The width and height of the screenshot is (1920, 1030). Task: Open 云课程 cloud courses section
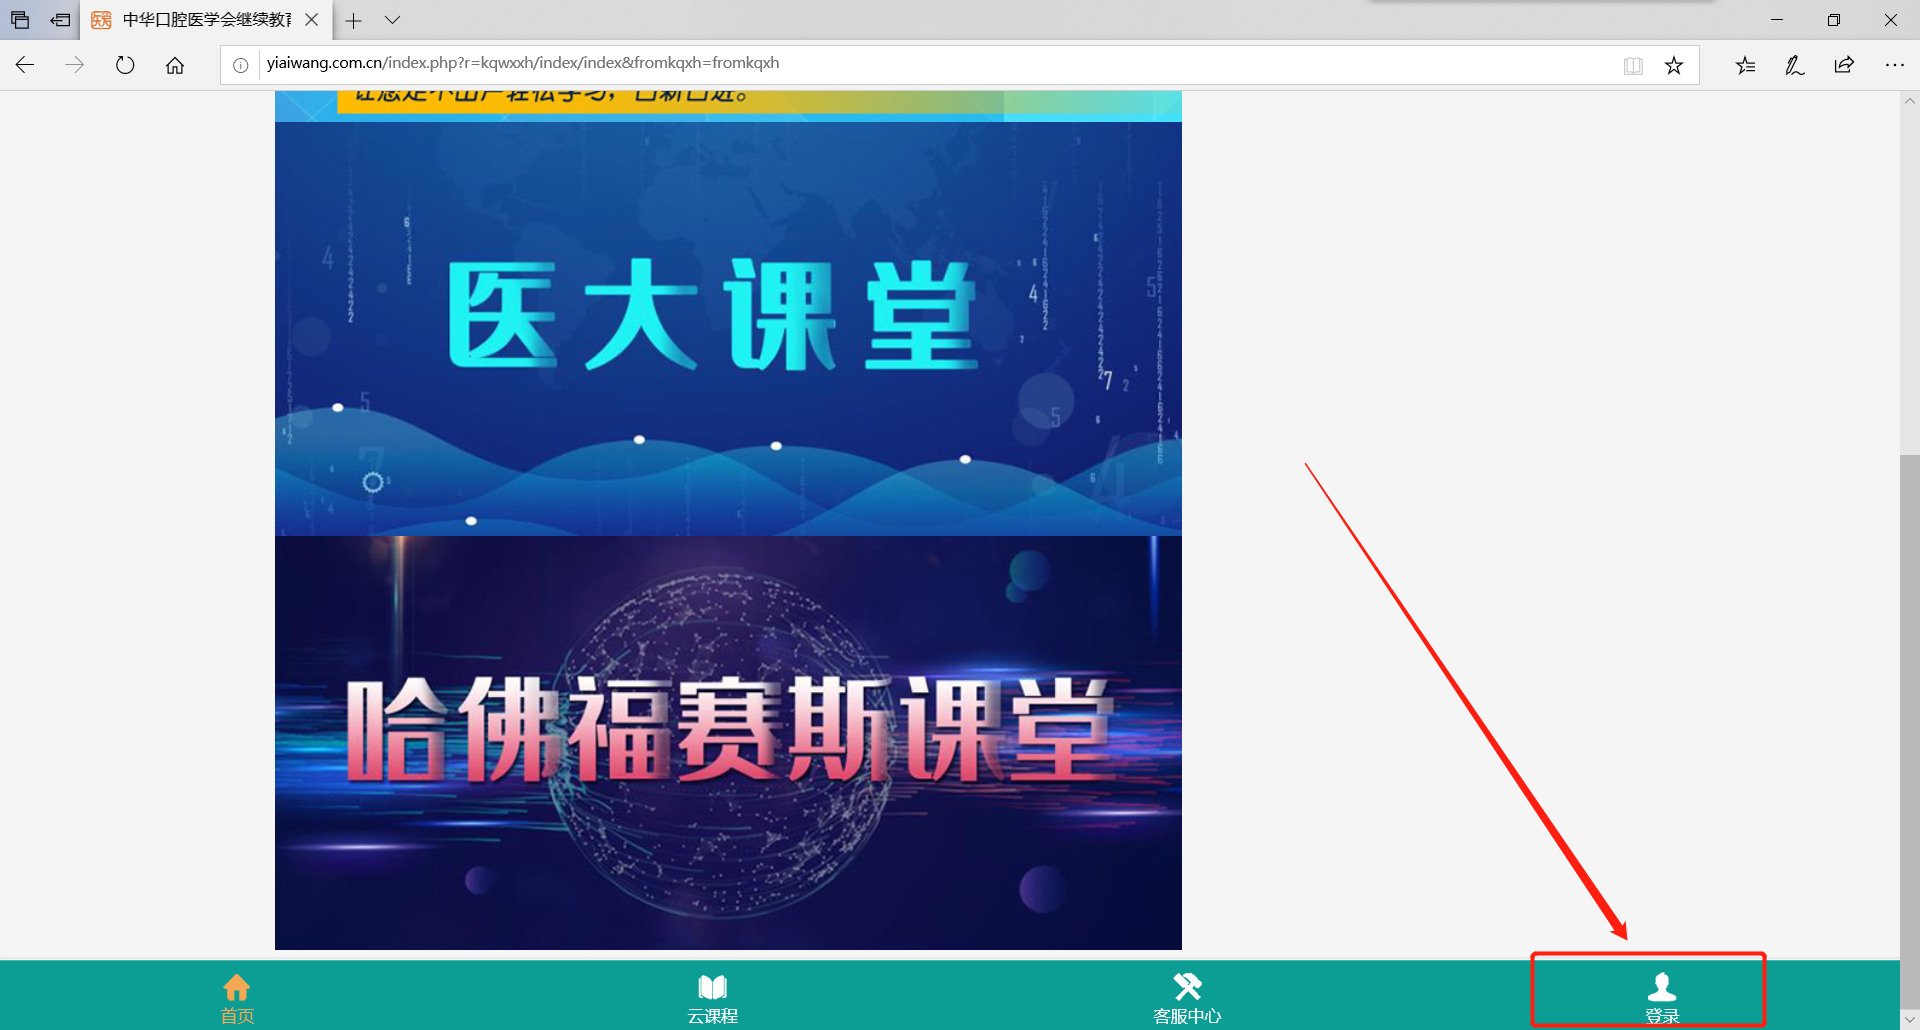(x=712, y=996)
